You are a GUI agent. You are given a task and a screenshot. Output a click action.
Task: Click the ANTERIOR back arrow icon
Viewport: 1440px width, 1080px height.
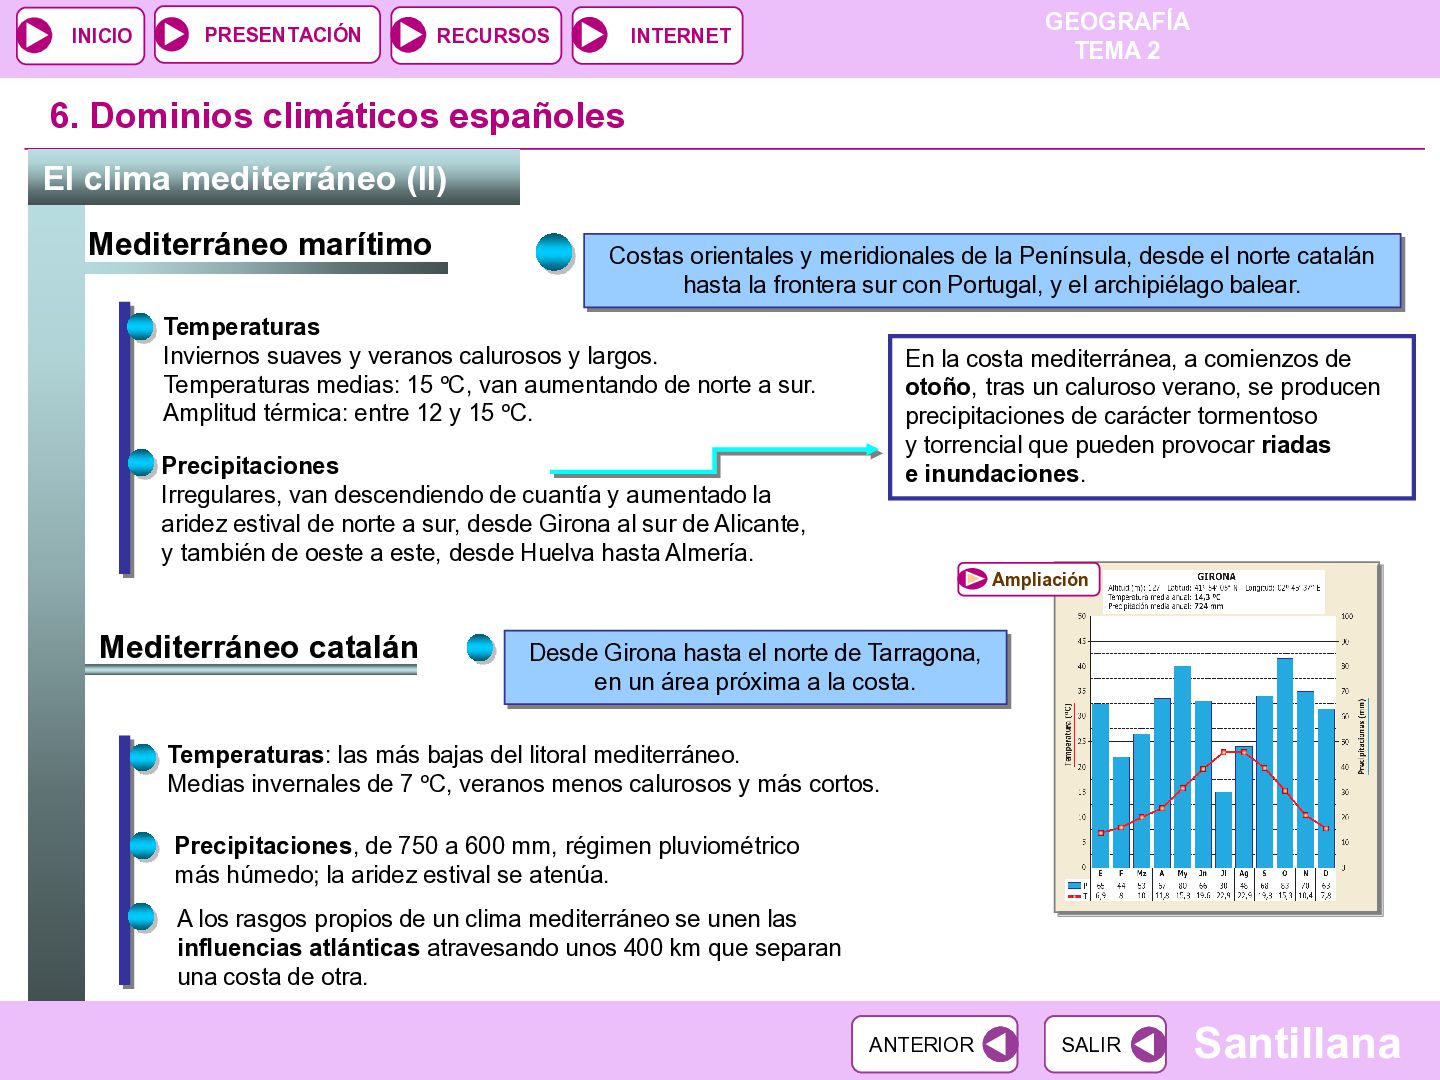pos(998,1044)
